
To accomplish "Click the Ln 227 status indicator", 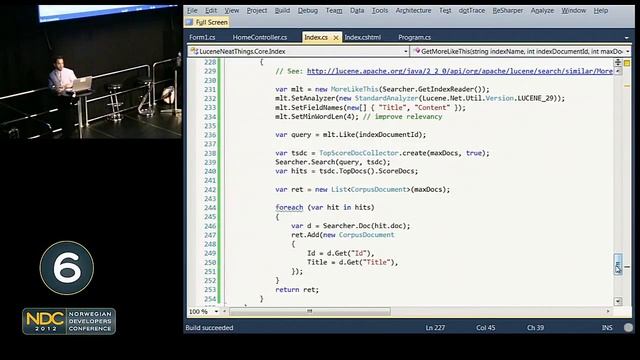I will coord(435,328).
